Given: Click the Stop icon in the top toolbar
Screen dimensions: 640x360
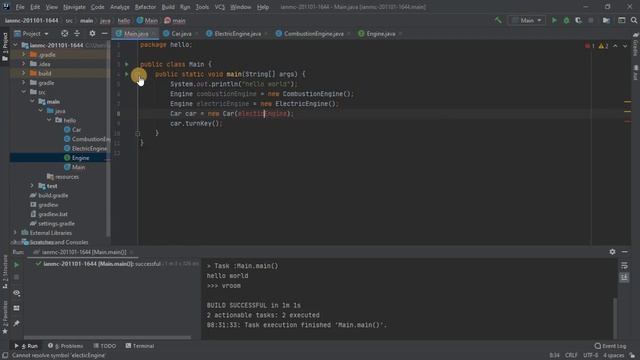Looking at the screenshot, I should pyautogui.click(x=591, y=20).
